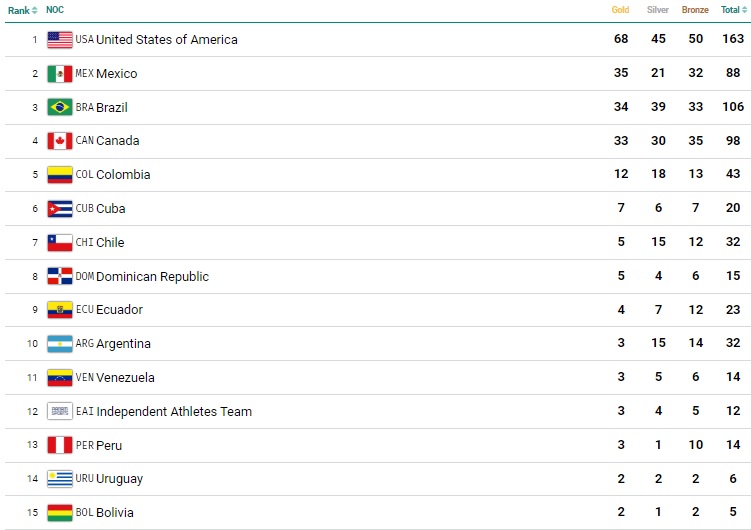The width and height of the screenshot is (751, 530).
Task: Click the Cuba flag icon
Action: pyautogui.click(x=60, y=209)
